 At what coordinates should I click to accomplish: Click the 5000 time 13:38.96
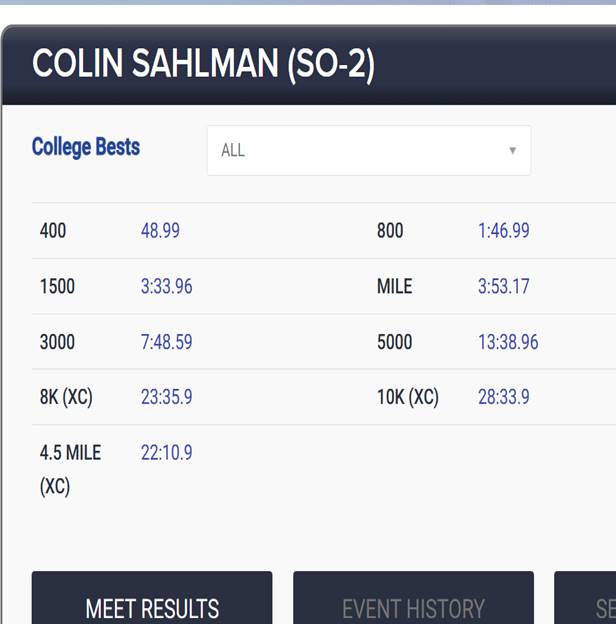point(508,342)
